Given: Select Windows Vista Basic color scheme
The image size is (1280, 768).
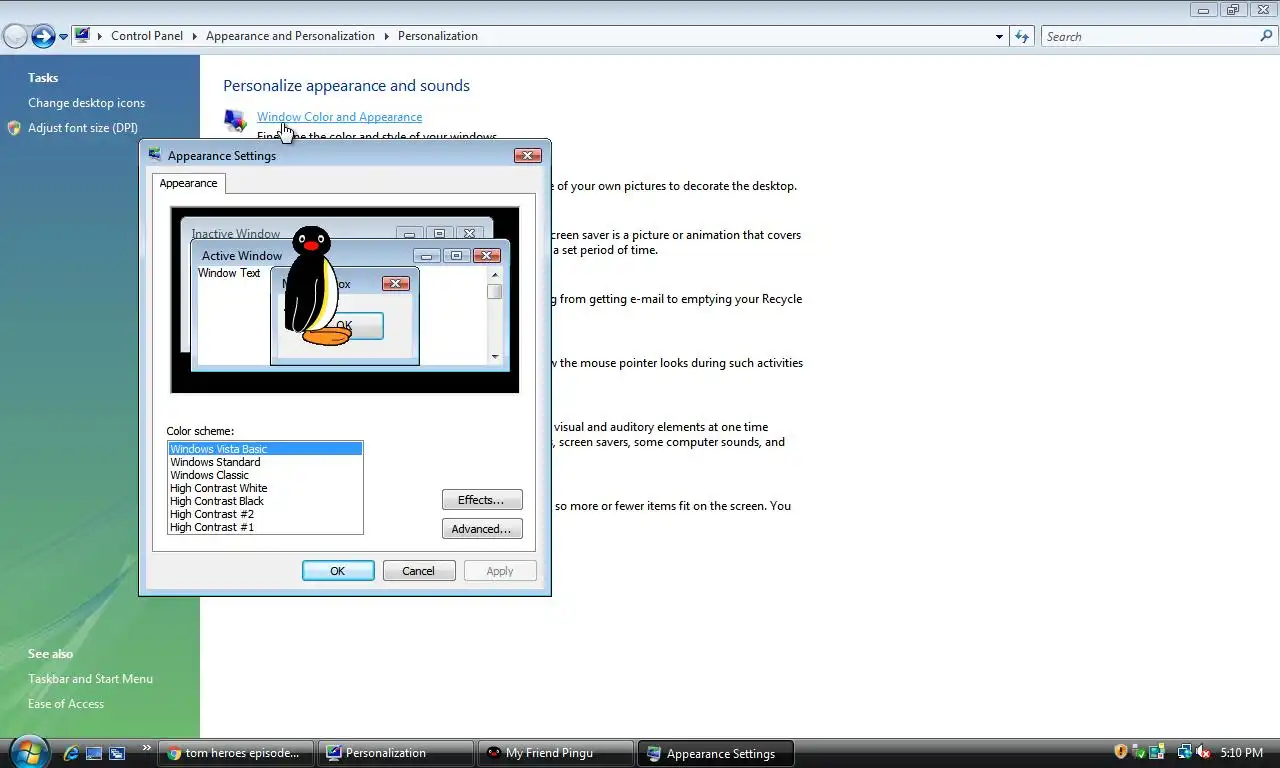Looking at the screenshot, I should 265,449.
